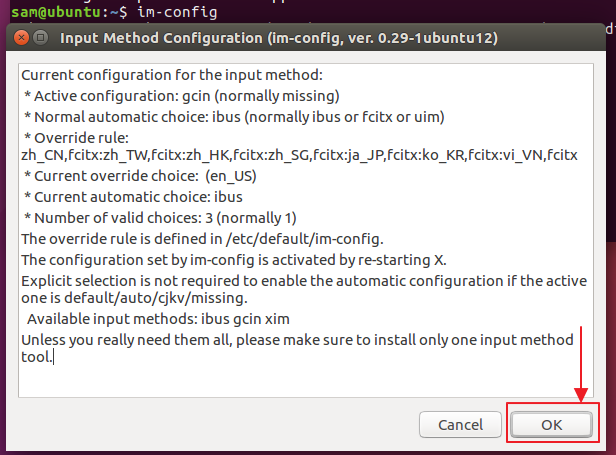616x455 pixels.
Task: Click the dialog title bar text
Action: (x=280, y=39)
